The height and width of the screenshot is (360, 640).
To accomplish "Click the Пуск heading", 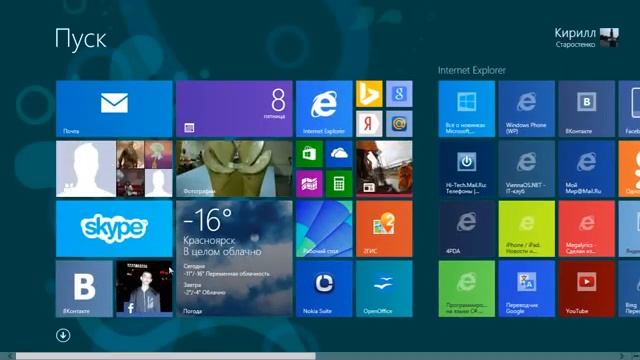I will pos(80,39).
